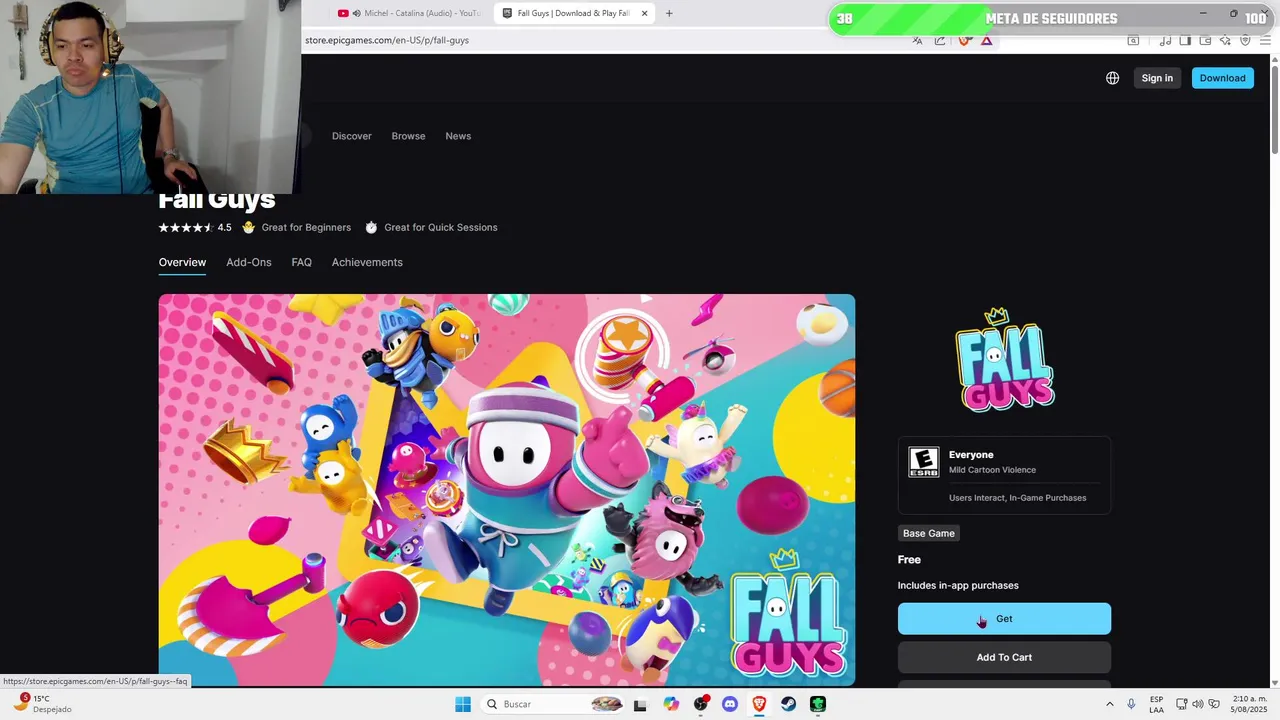Click the Sign in button

coord(1157,78)
